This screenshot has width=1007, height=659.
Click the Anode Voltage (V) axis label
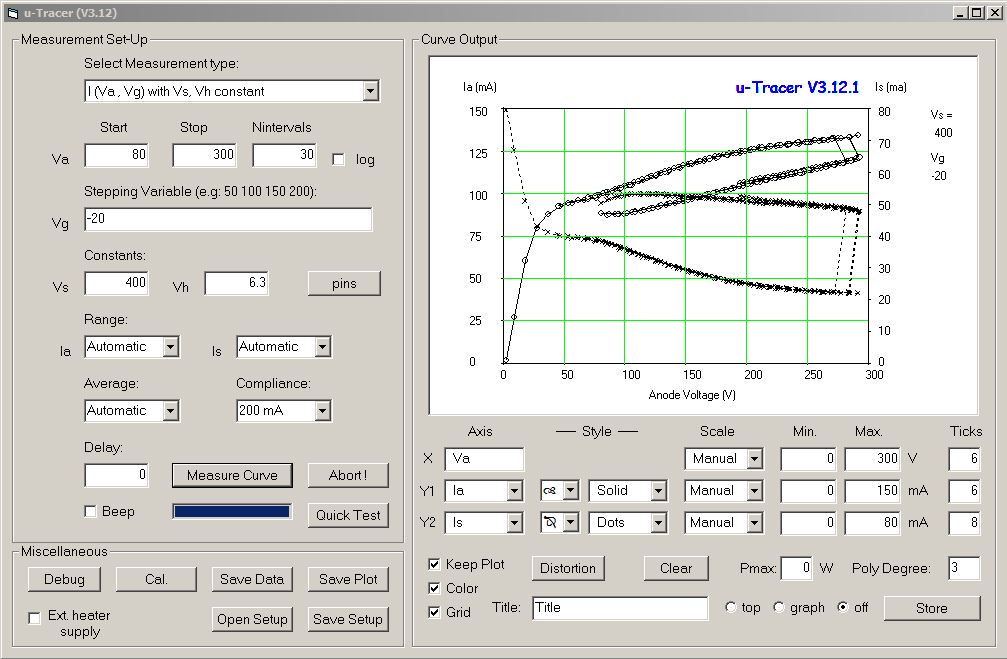692,394
